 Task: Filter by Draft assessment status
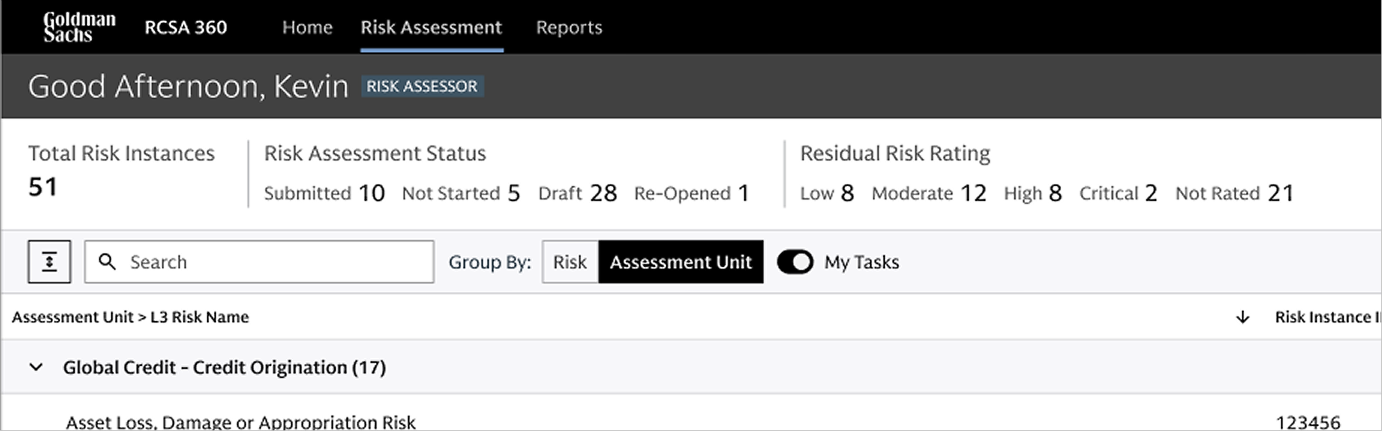pos(577,193)
